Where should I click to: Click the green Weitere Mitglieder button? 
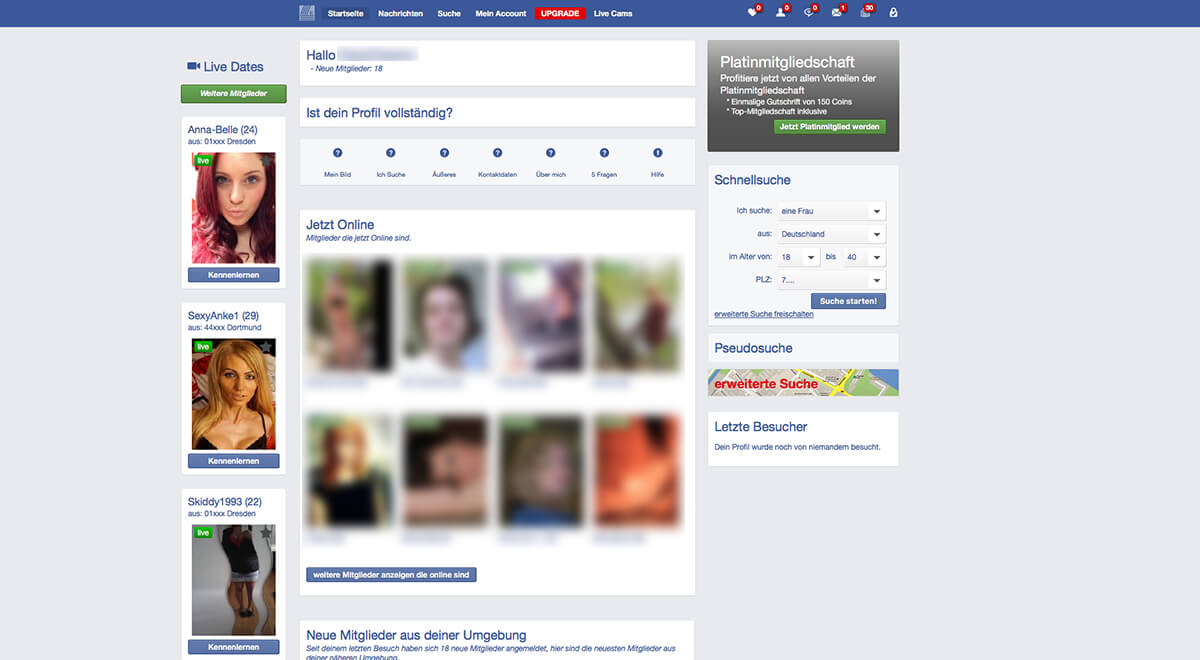233,94
